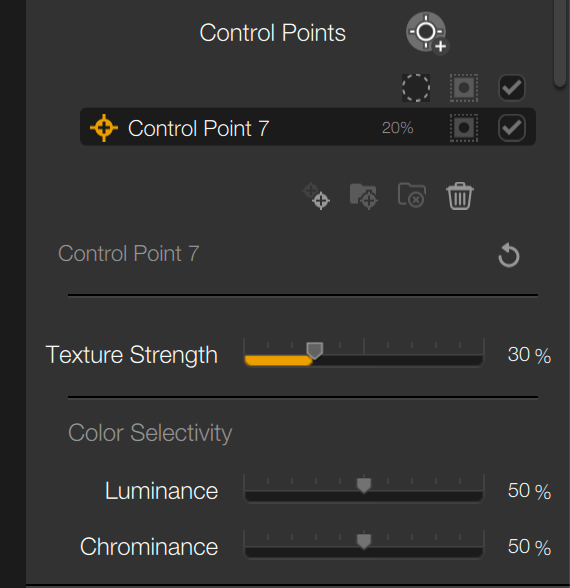Screen dimensions: 570x588
Task: Show masks for all control points
Action: click(x=464, y=88)
